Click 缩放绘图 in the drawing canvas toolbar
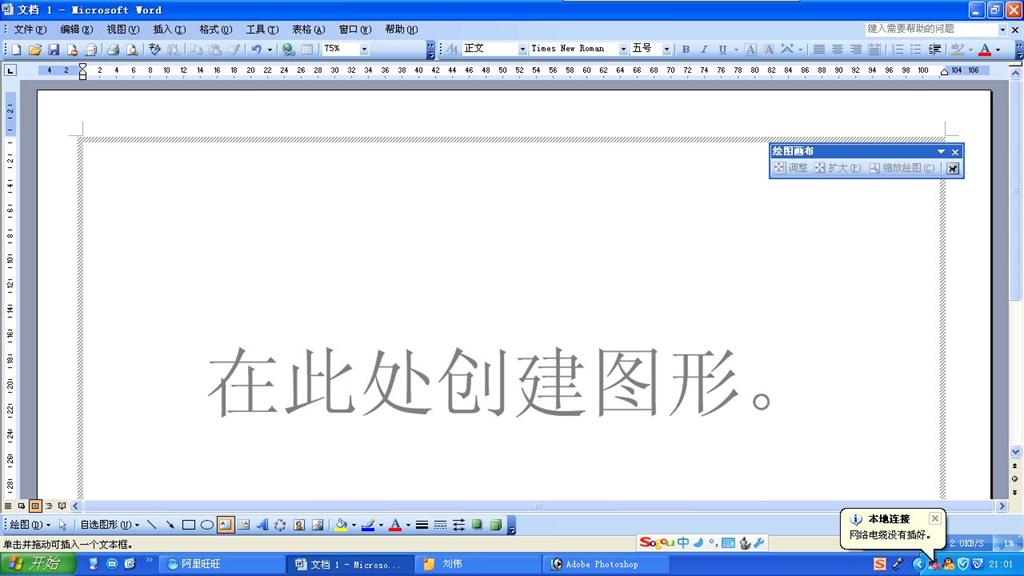Viewport: 1024px width, 576px height. 902,168
